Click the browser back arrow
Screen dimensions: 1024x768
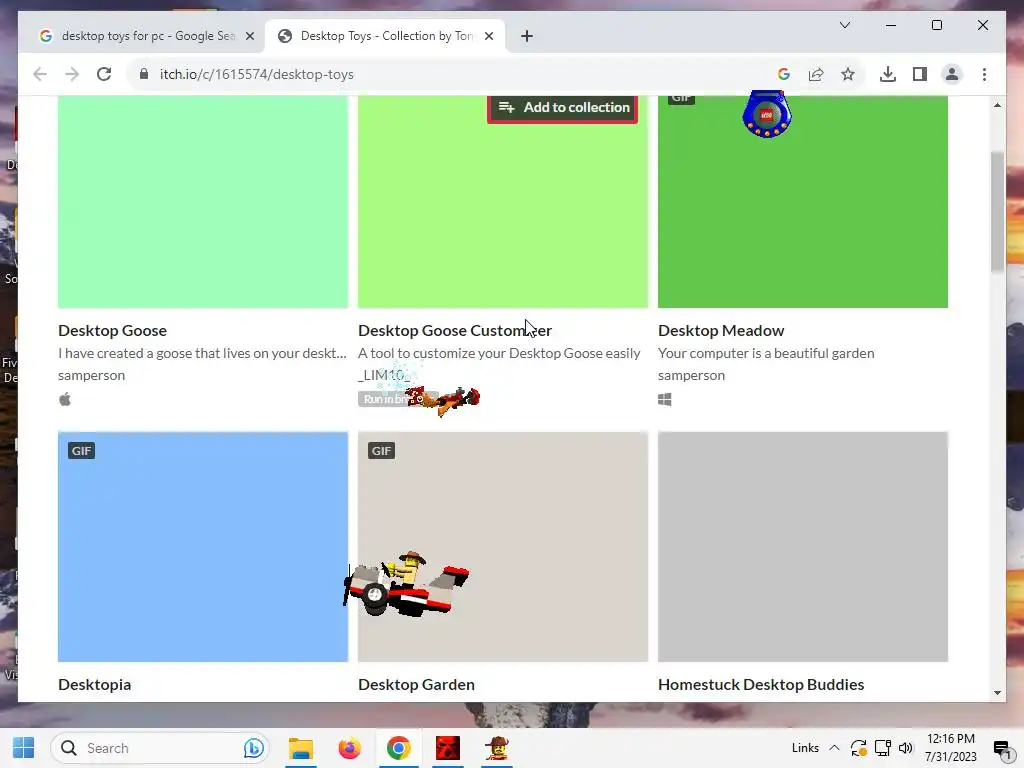(x=40, y=74)
